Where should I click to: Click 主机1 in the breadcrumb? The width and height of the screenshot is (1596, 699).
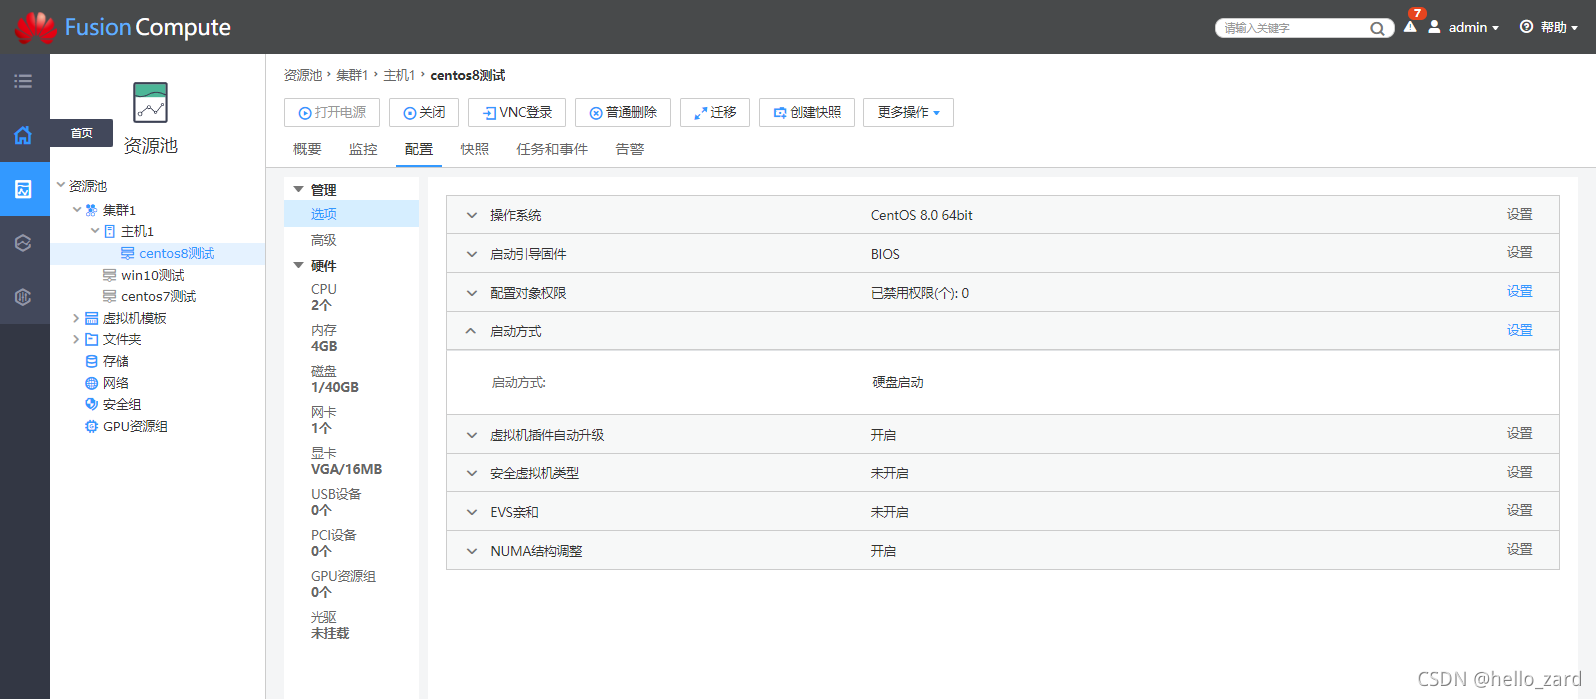(399, 75)
